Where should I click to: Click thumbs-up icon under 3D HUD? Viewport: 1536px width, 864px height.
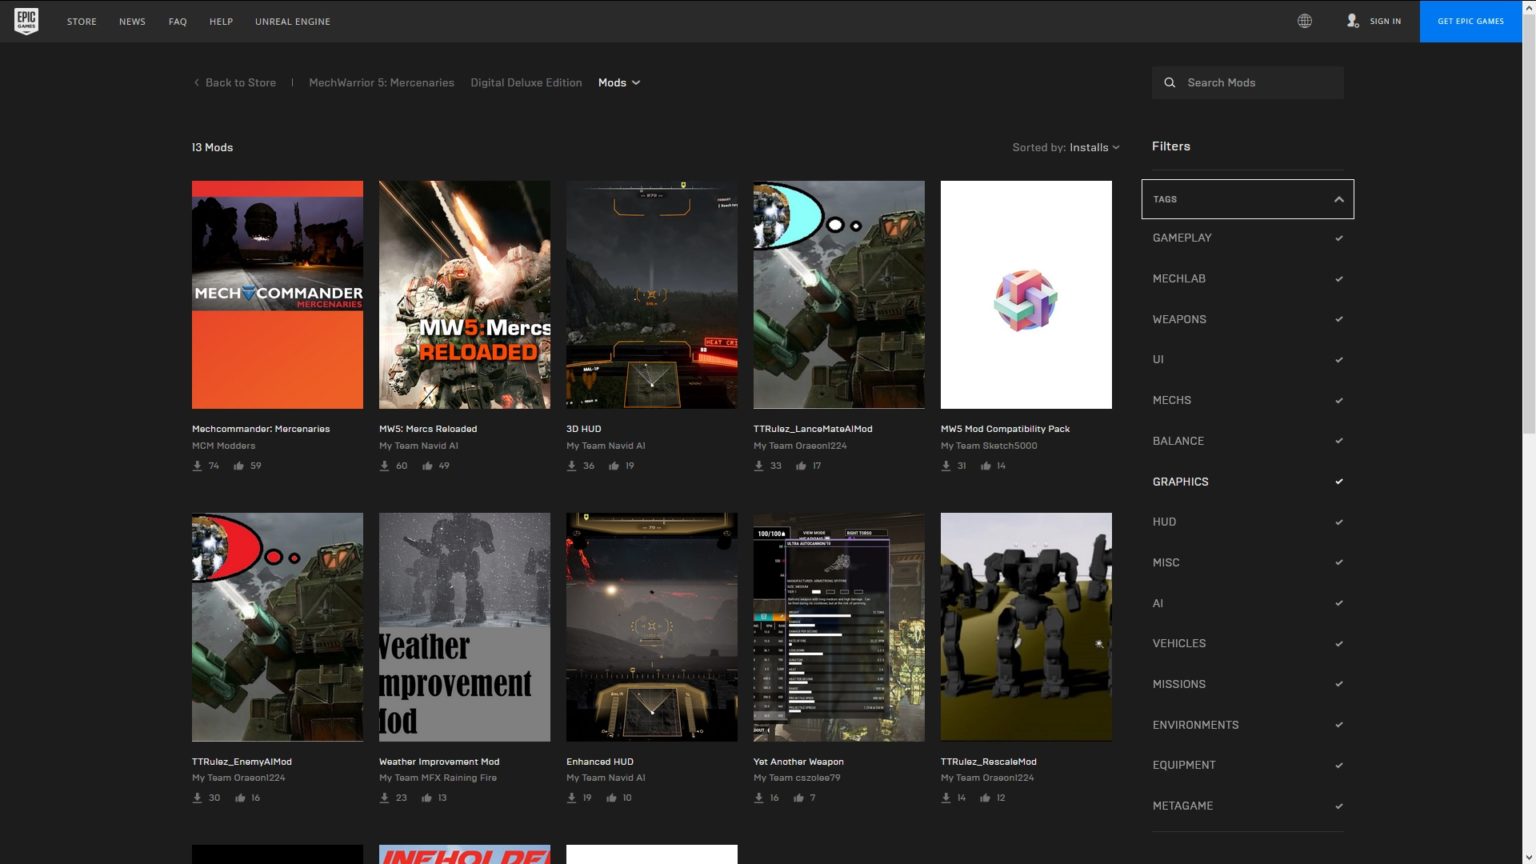click(613, 466)
